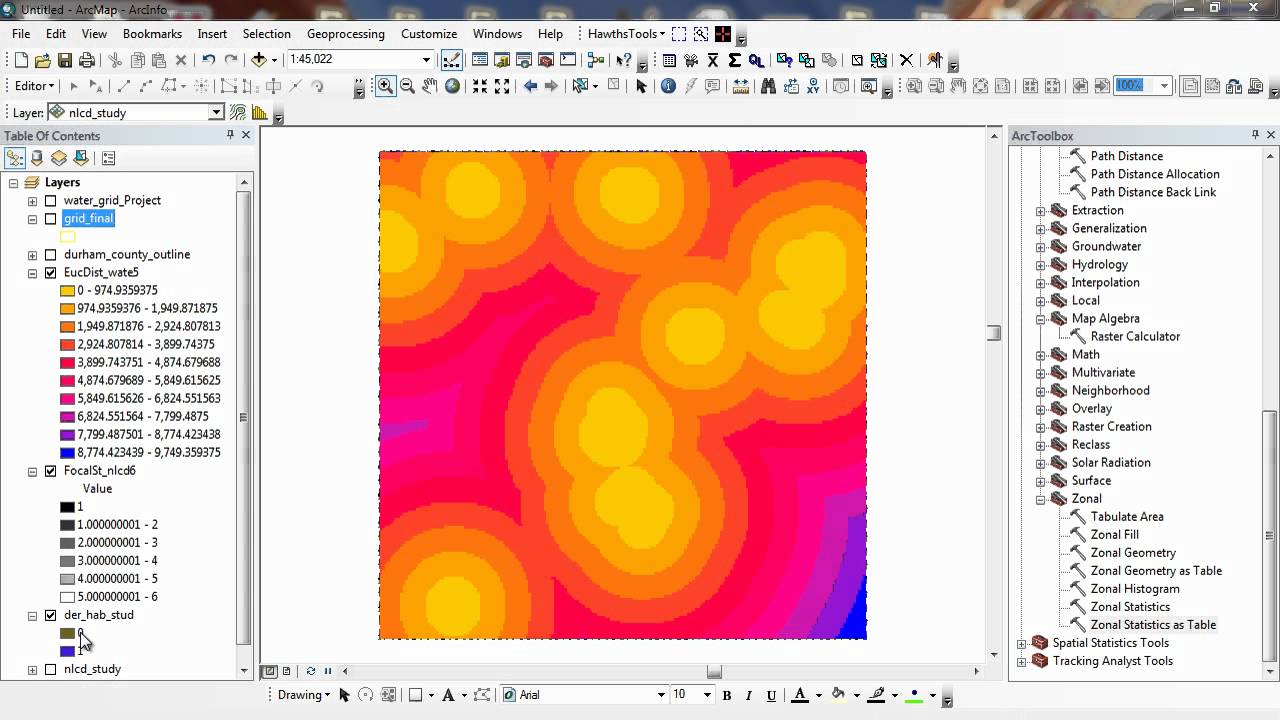The image size is (1280, 720).
Task: Open the Windows menu
Action: pos(497,34)
